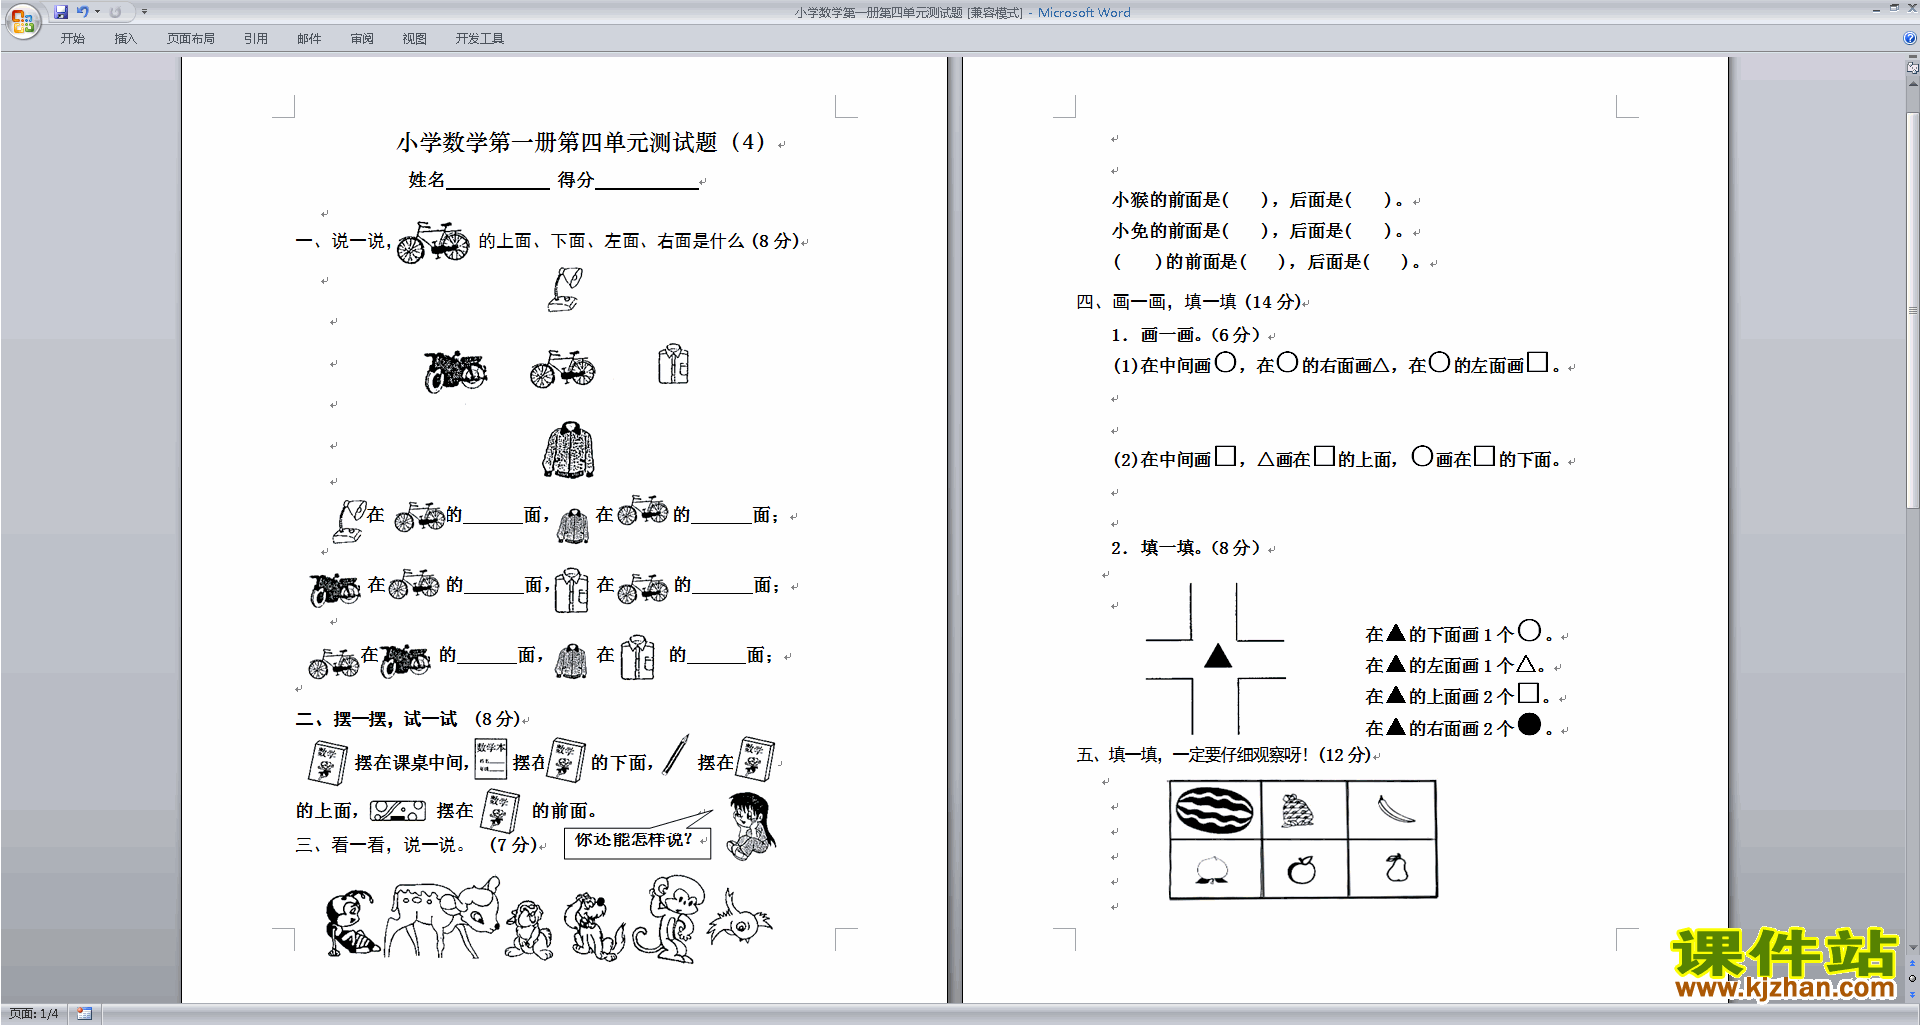This screenshot has height=1025, width=1920.
Task: Select the banana cell in the fruit grid
Action: [x=1392, y=810]
